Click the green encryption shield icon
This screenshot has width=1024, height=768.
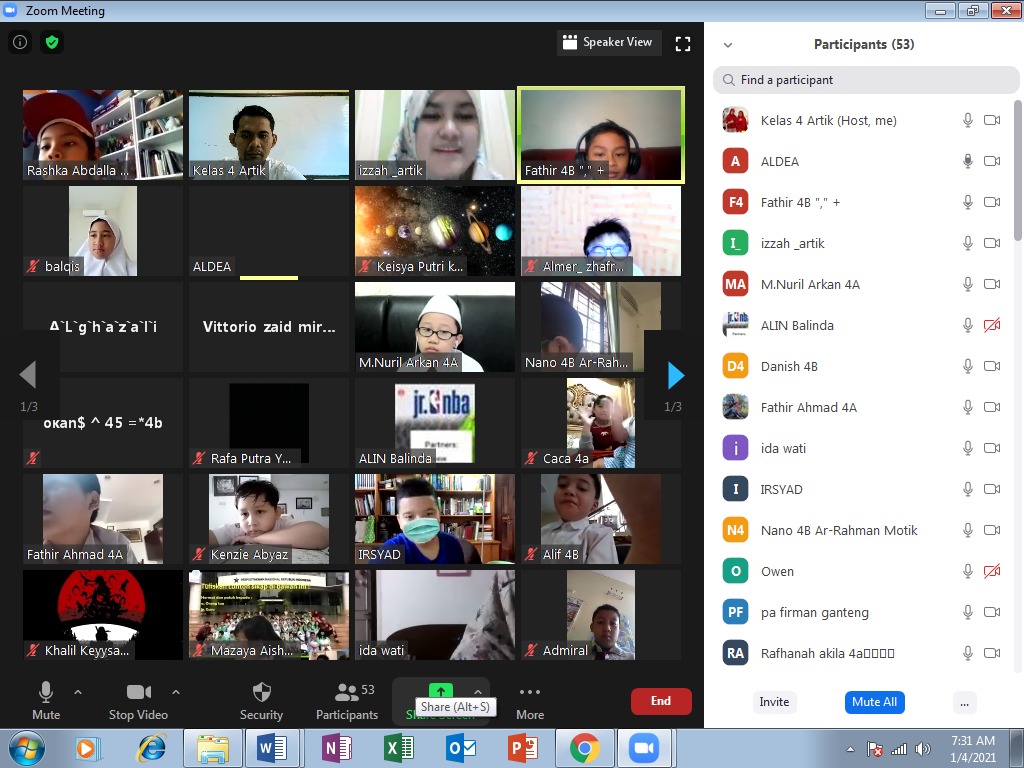pos(52,43)
